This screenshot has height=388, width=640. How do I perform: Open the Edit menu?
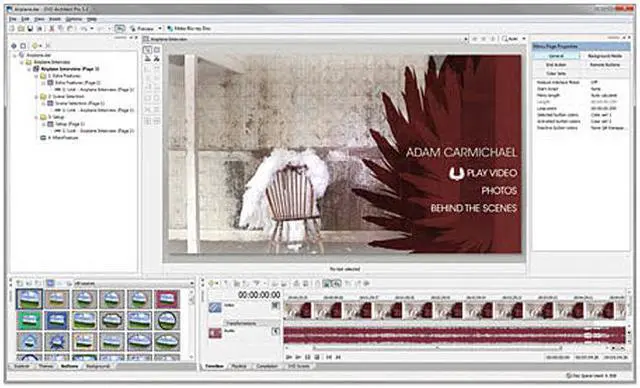point(25,19)
